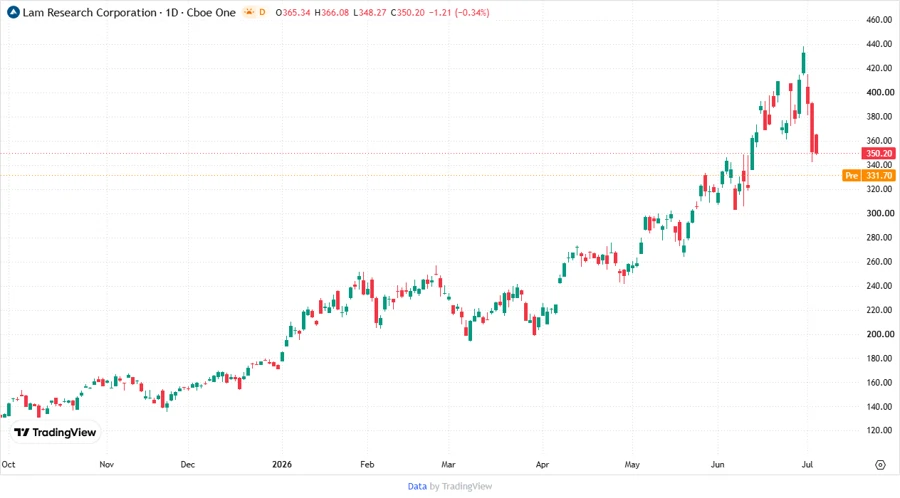Click the High value H366.08
Viewport: 900px width, 498px height.
coord(332,13)
